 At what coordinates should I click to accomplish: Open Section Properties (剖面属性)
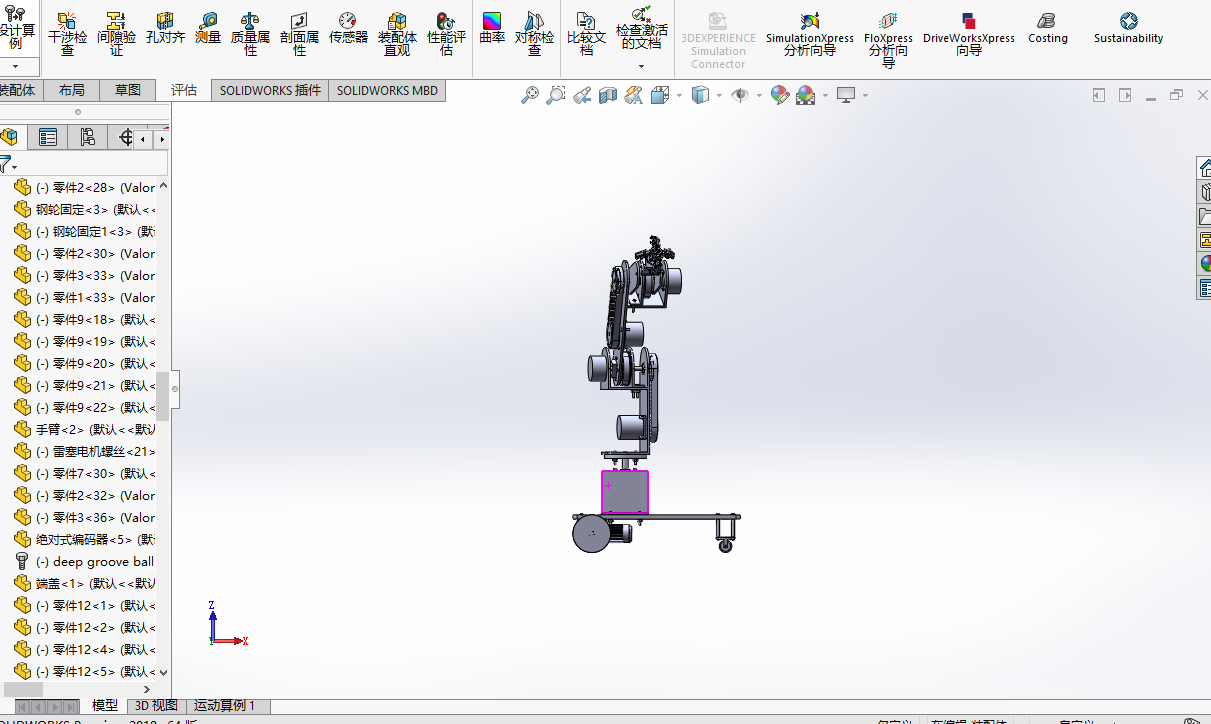click(299, 34)
